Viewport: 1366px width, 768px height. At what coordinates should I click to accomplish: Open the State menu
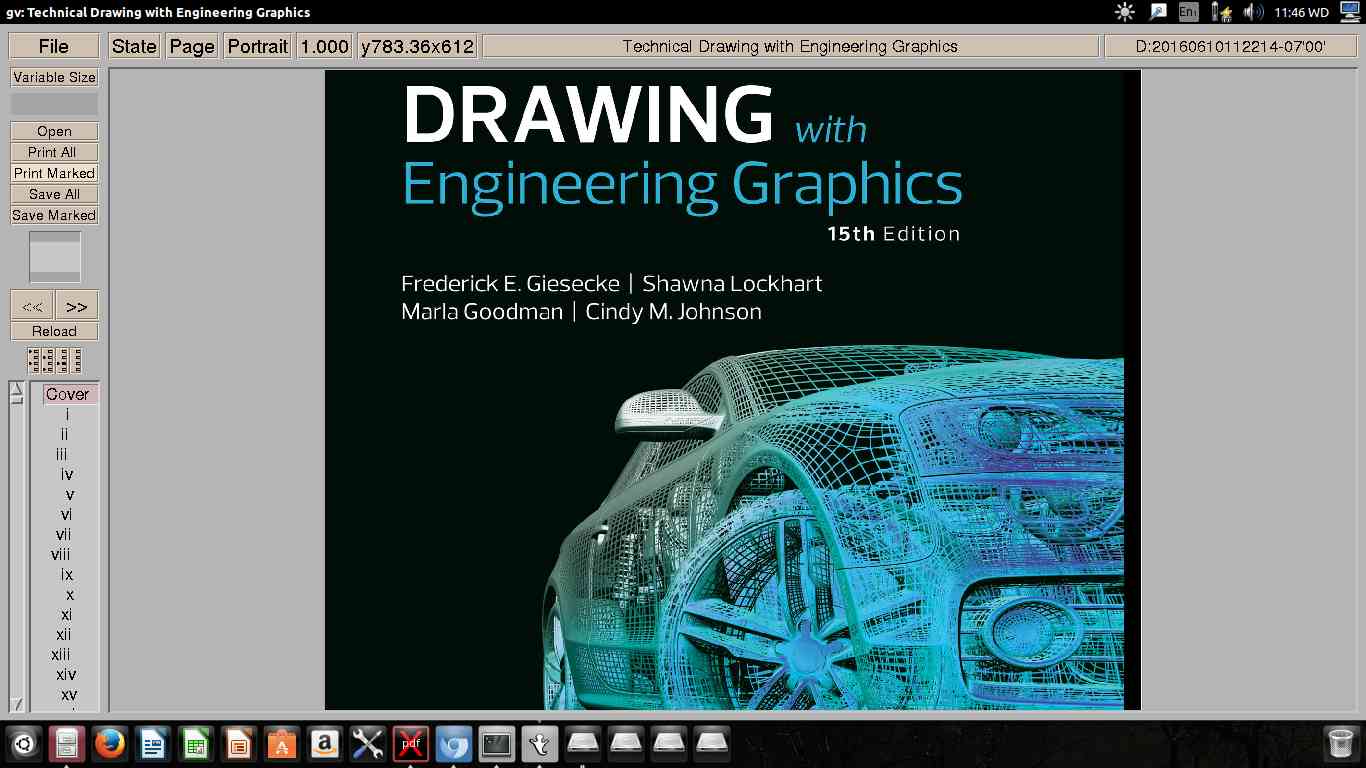[134, 46]
